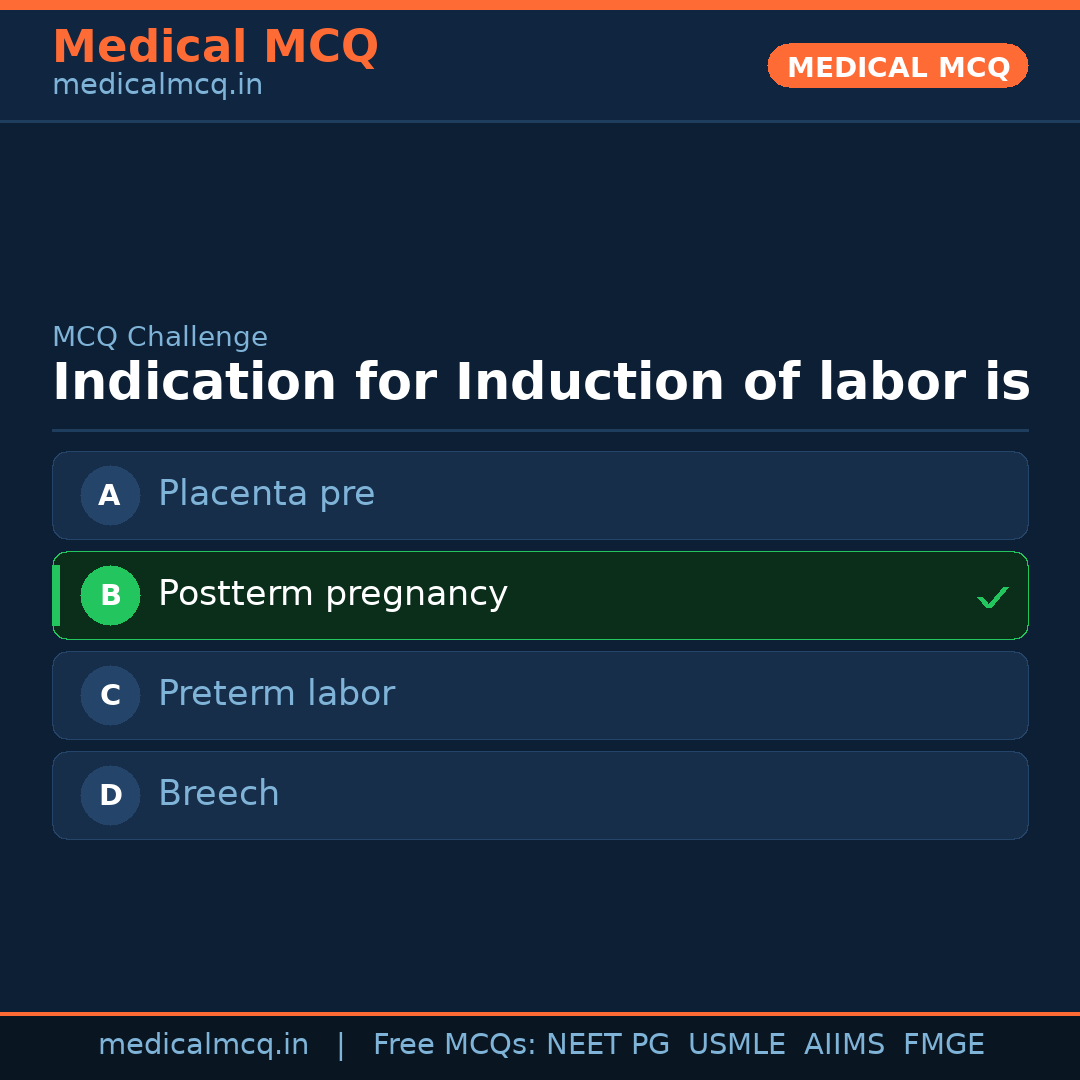Screen dimensions: 1080x1080
Task: Open the Medical MCQ title logo
Action: click(215, 47)
